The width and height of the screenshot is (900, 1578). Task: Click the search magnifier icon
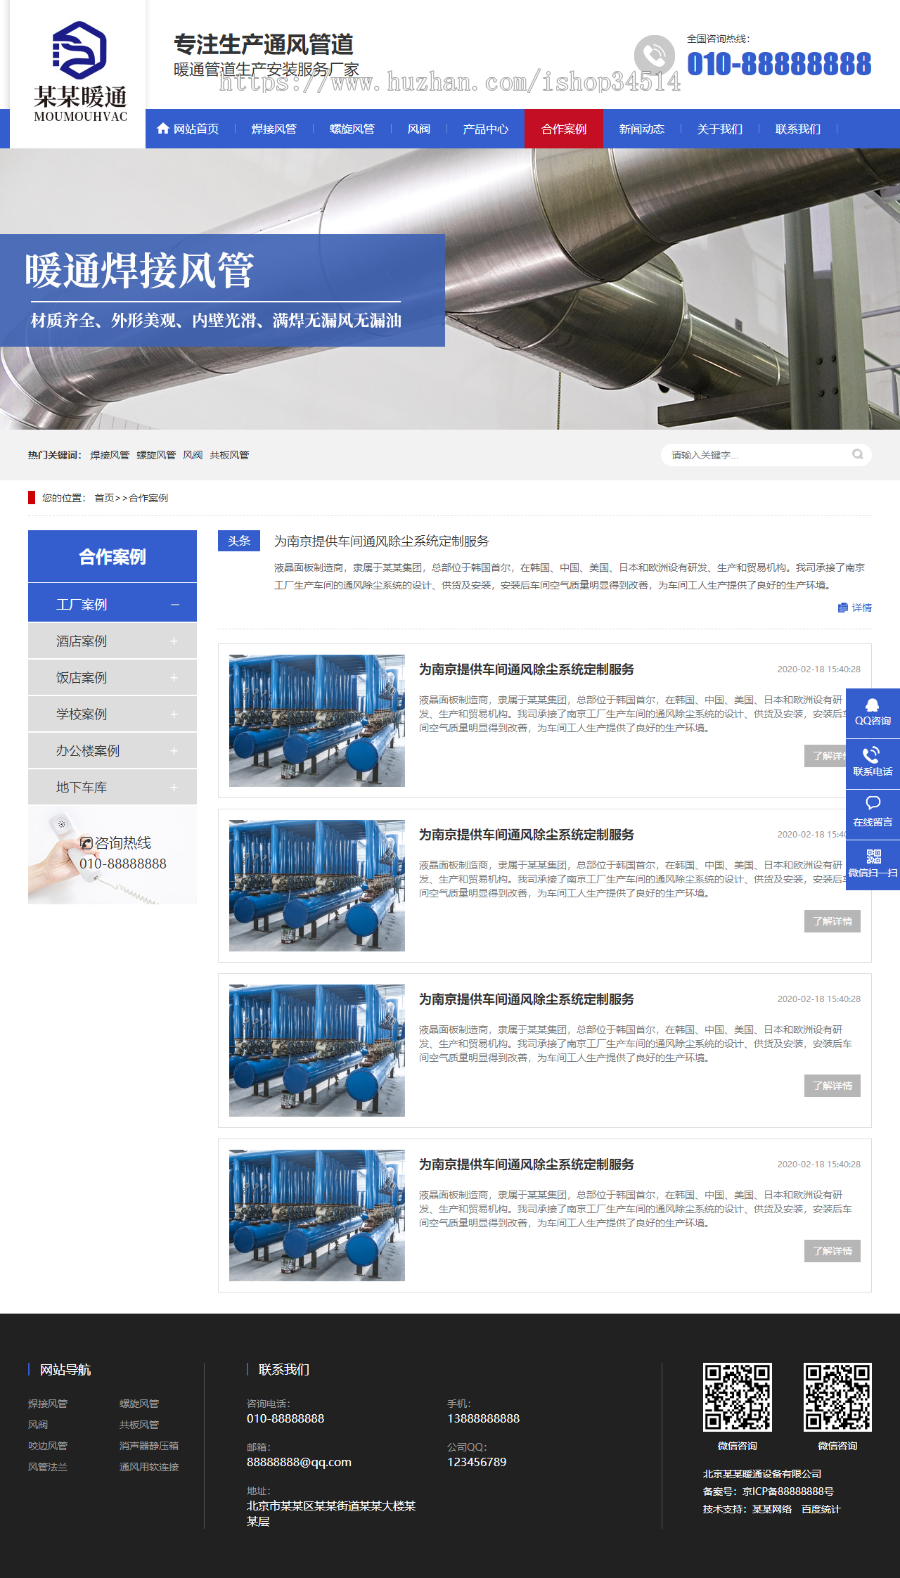(857, 455)
